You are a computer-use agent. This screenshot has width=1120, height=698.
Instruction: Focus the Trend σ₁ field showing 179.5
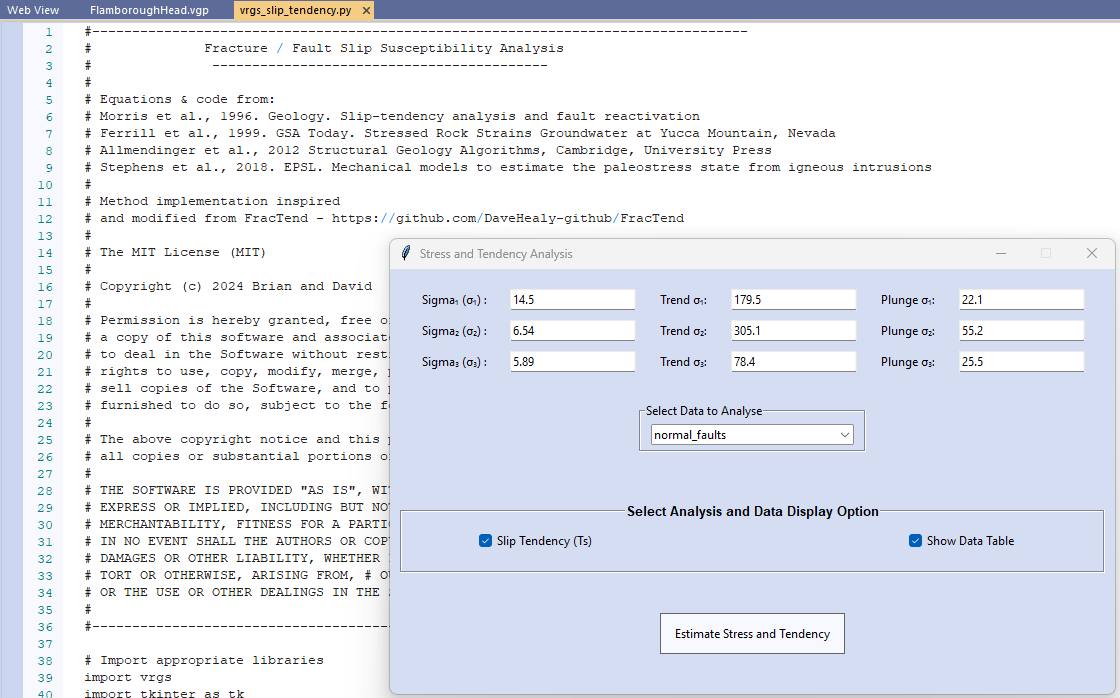click(794, 299)
